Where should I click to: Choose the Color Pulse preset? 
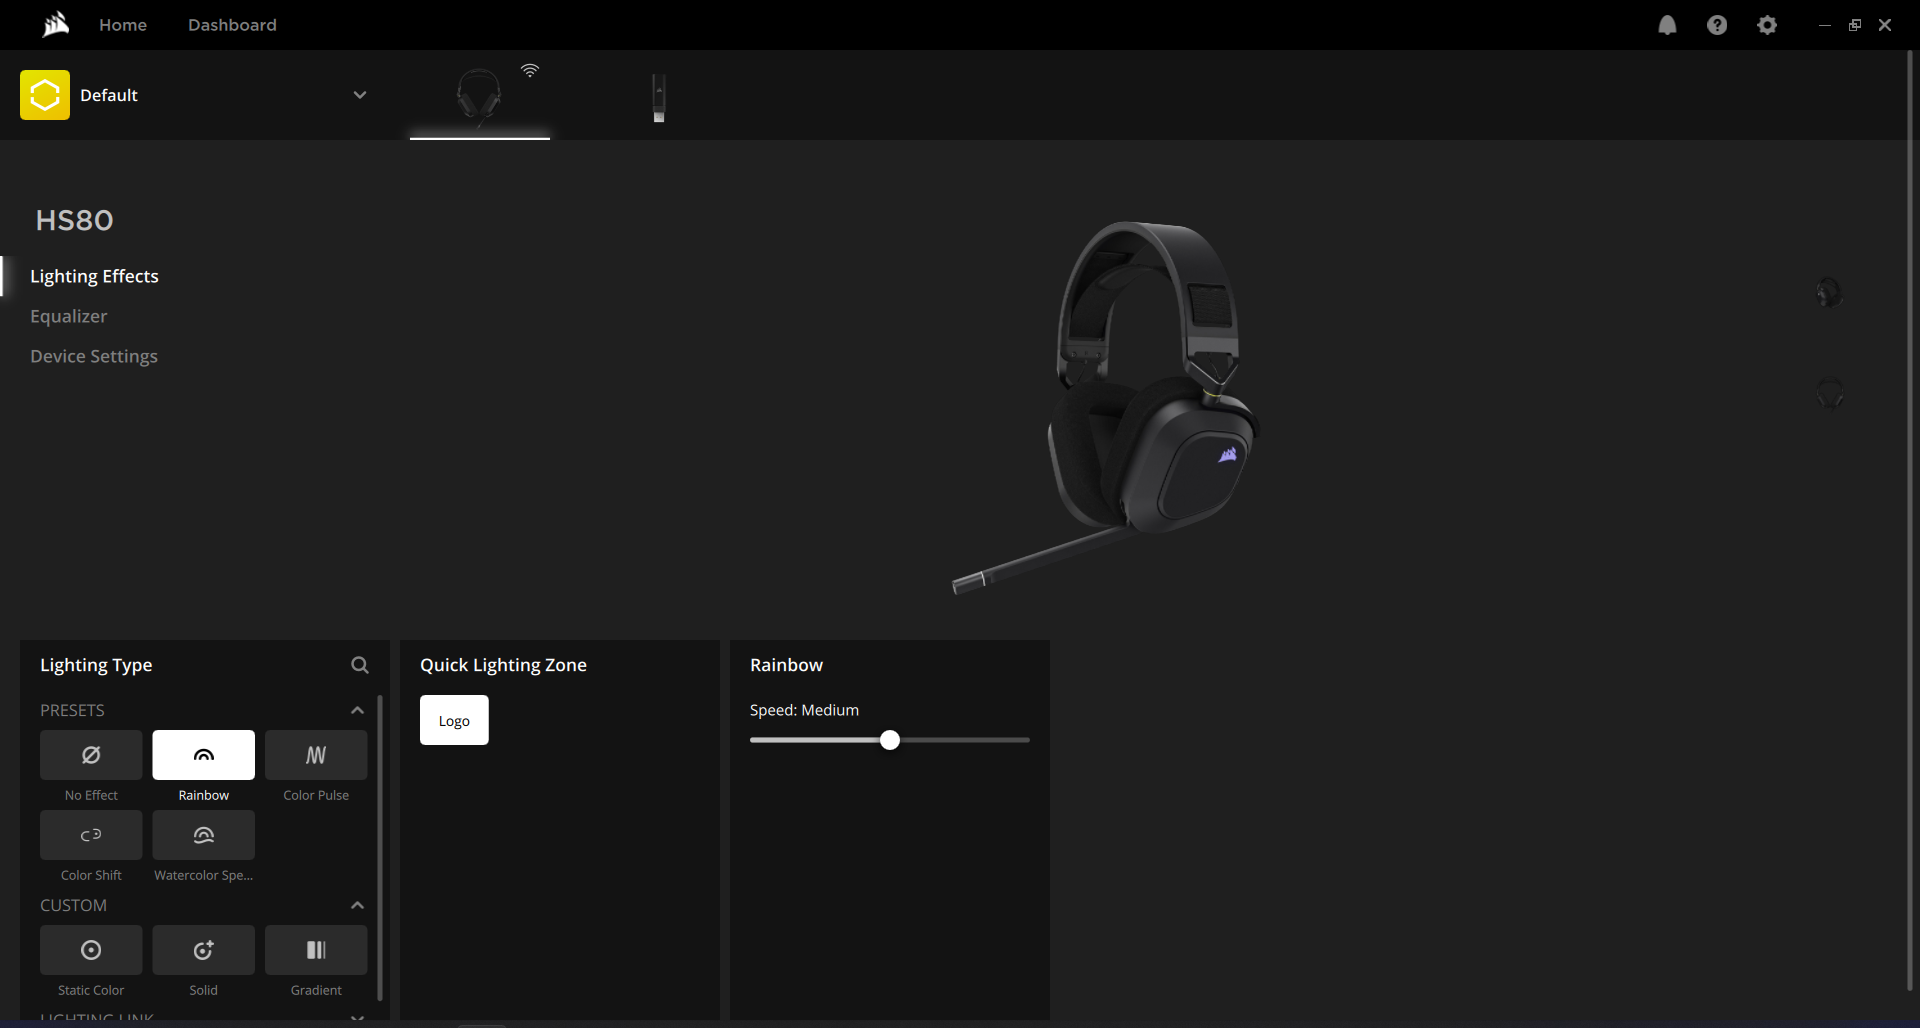(x=316, y=755)
